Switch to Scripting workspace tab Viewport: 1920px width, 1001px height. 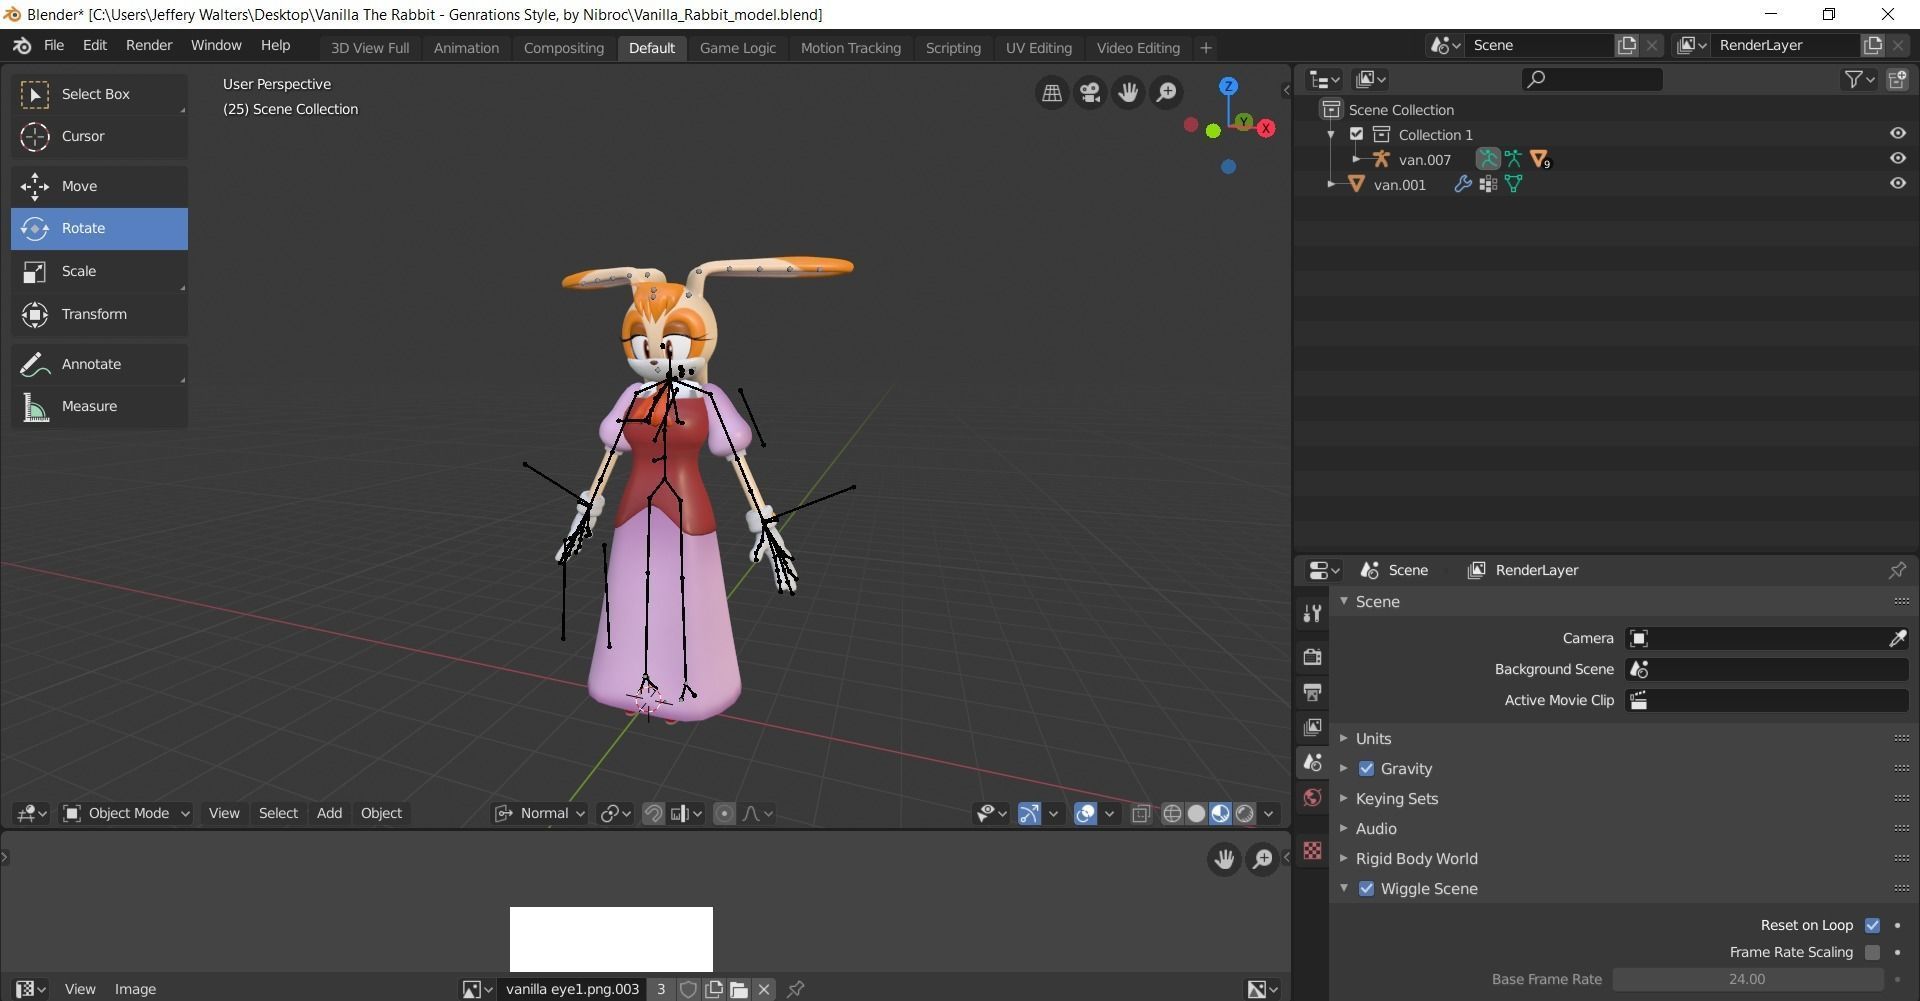point(953,48)
